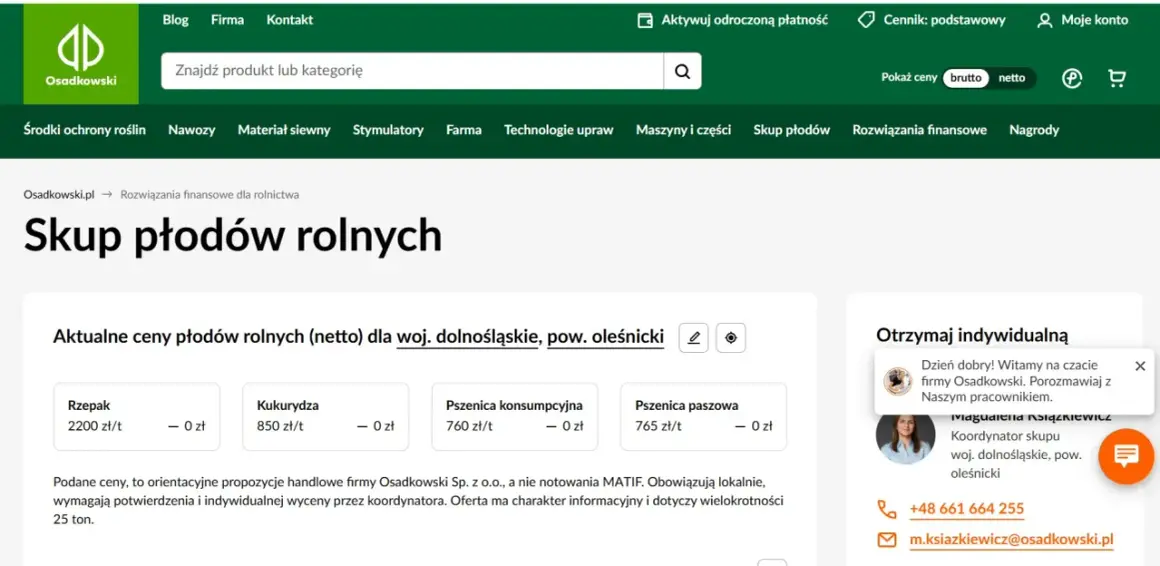Click the search magnifier button

click(x=682, y=71)
